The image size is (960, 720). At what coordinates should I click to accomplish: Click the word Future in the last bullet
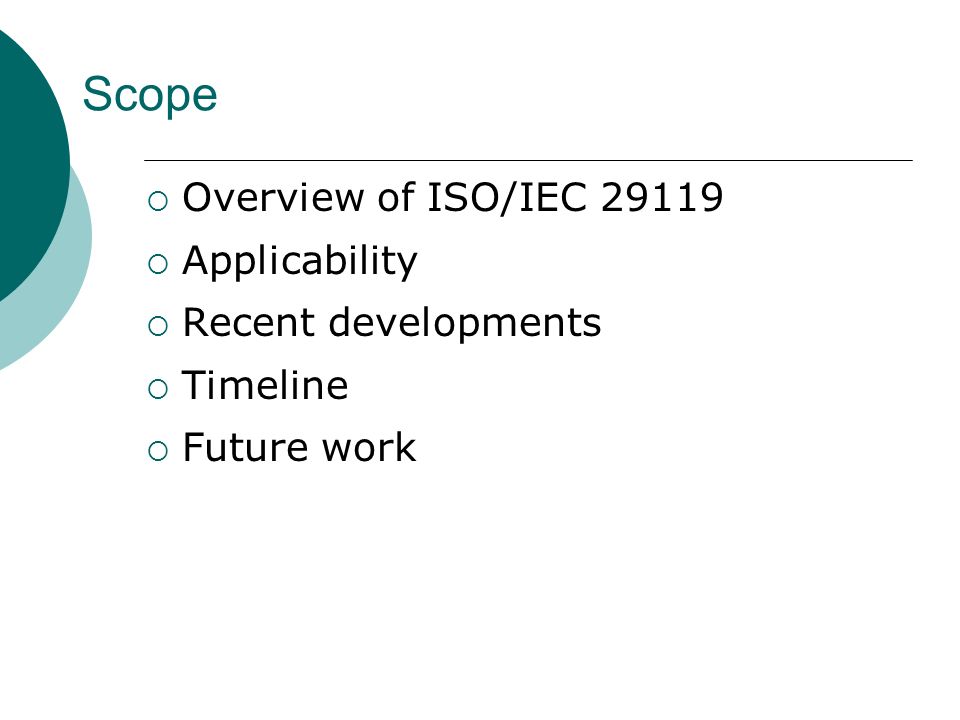pos(246,447)
